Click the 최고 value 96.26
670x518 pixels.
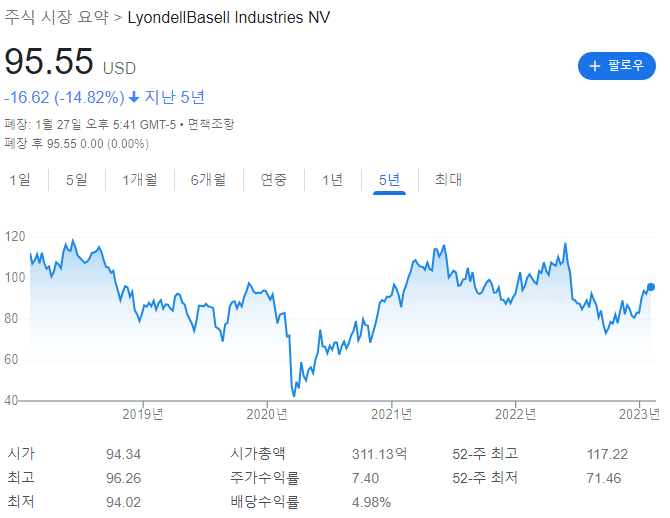tap(123, 478)
